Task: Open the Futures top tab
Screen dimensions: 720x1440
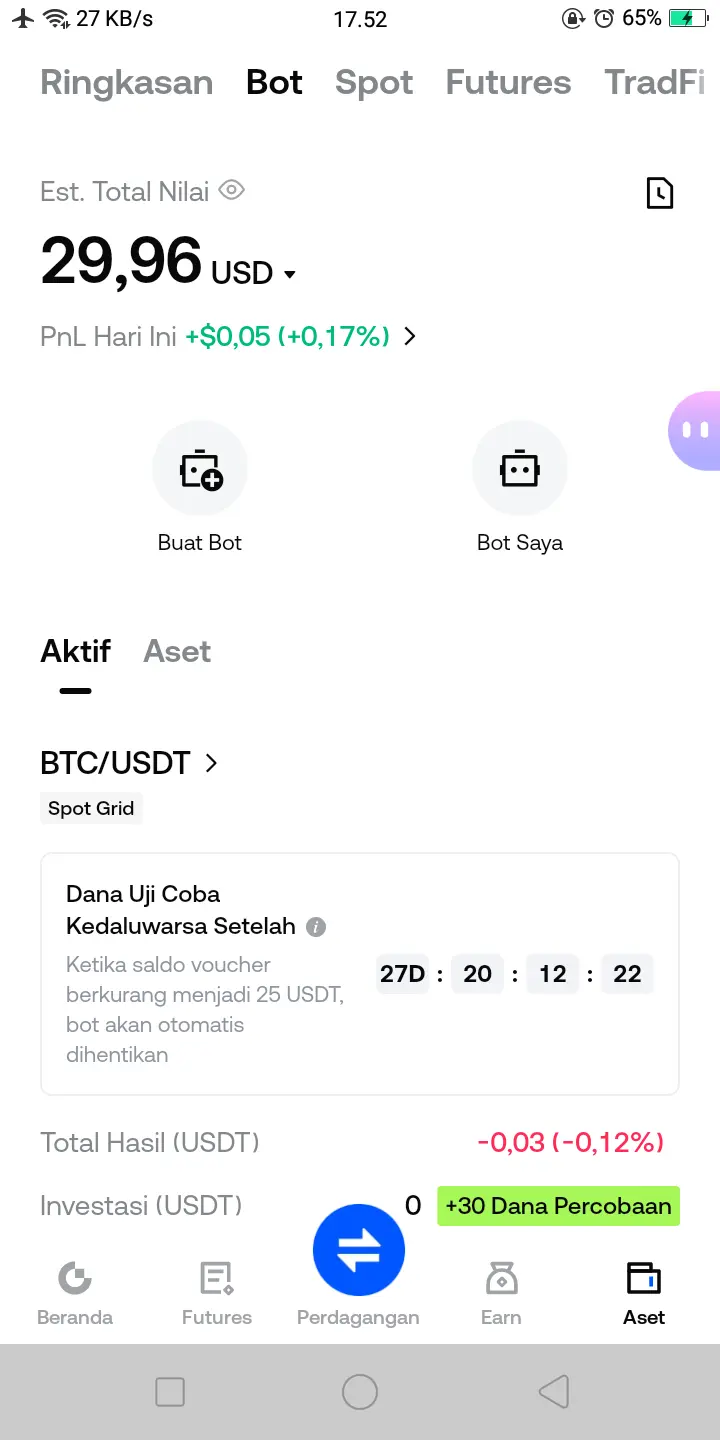Action: pyautogui.click(x=508, y=83)
